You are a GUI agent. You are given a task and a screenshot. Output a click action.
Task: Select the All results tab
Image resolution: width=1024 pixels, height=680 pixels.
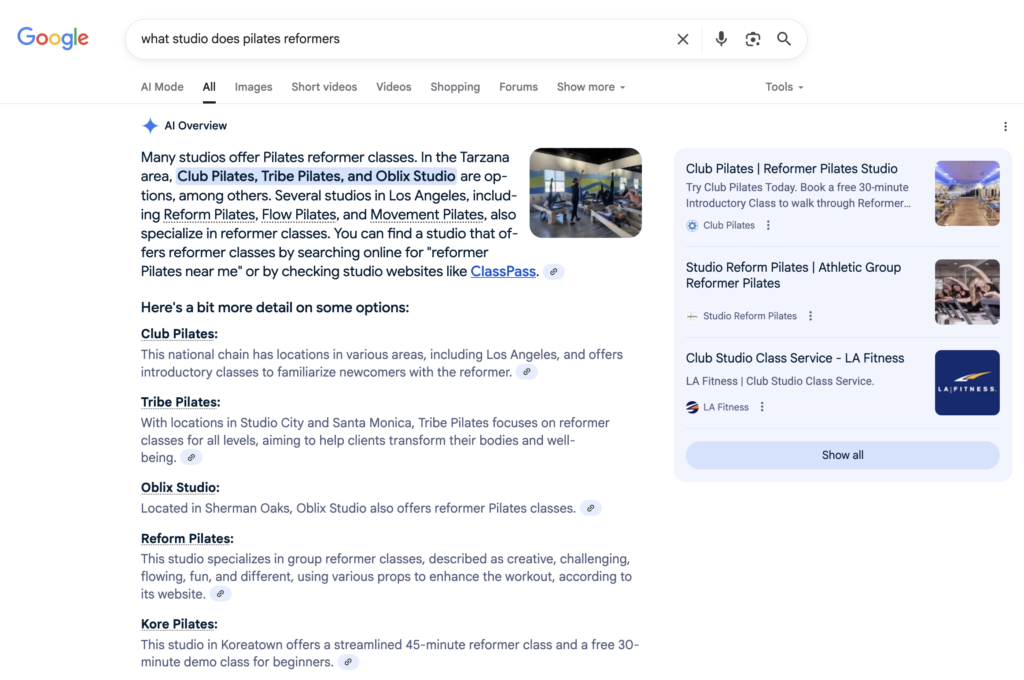[209, 87]
